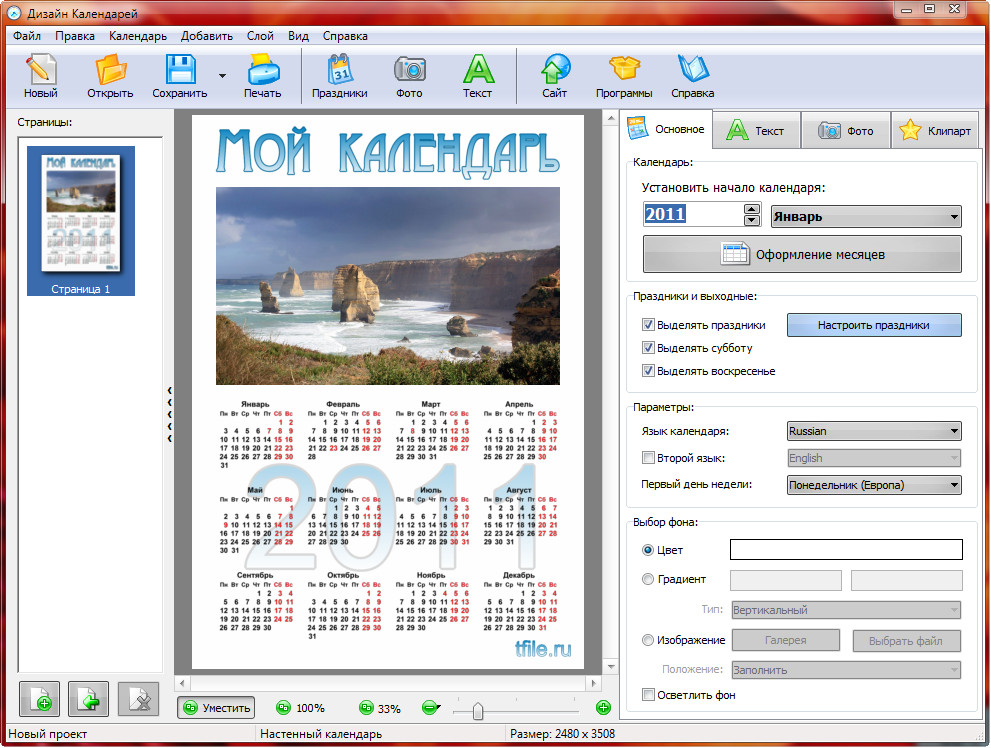Select the Градиент background radio button
Viewport: 991px width, 748px height.
pos(648,579)
